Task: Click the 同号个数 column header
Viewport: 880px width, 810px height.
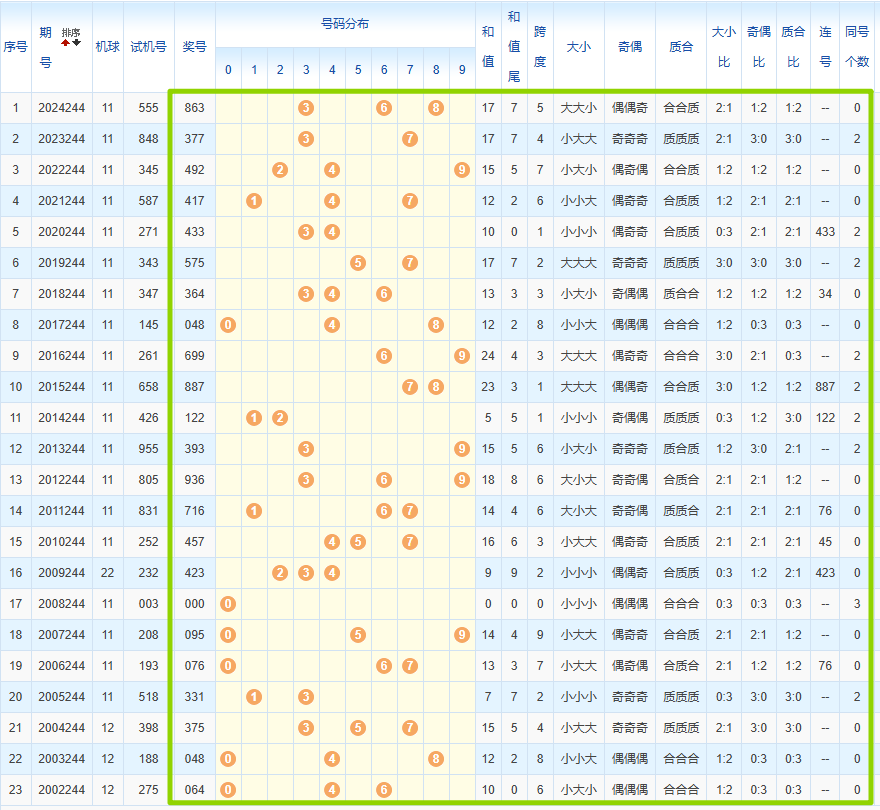Action: 856,46
